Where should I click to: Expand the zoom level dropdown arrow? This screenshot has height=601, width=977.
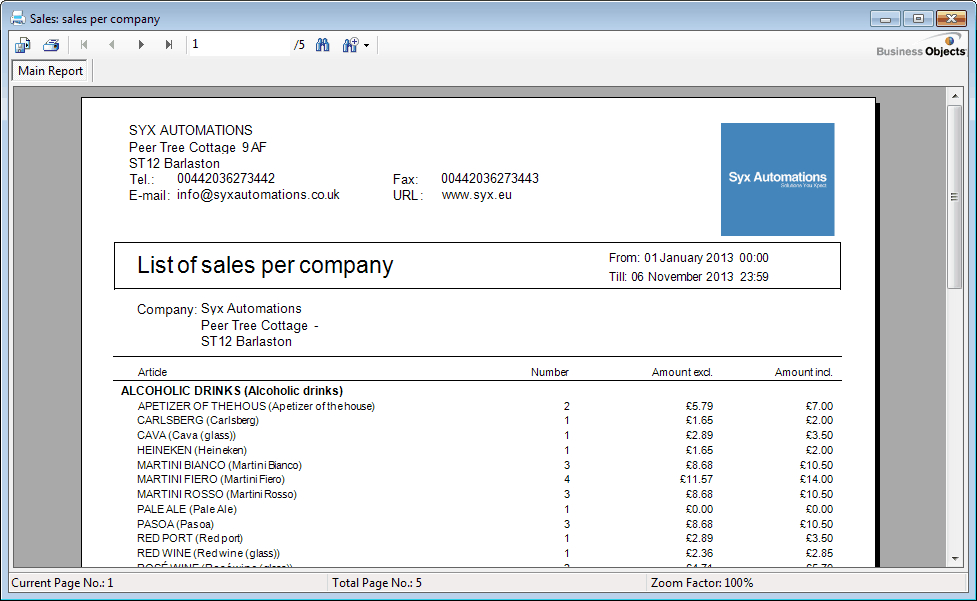367,46
